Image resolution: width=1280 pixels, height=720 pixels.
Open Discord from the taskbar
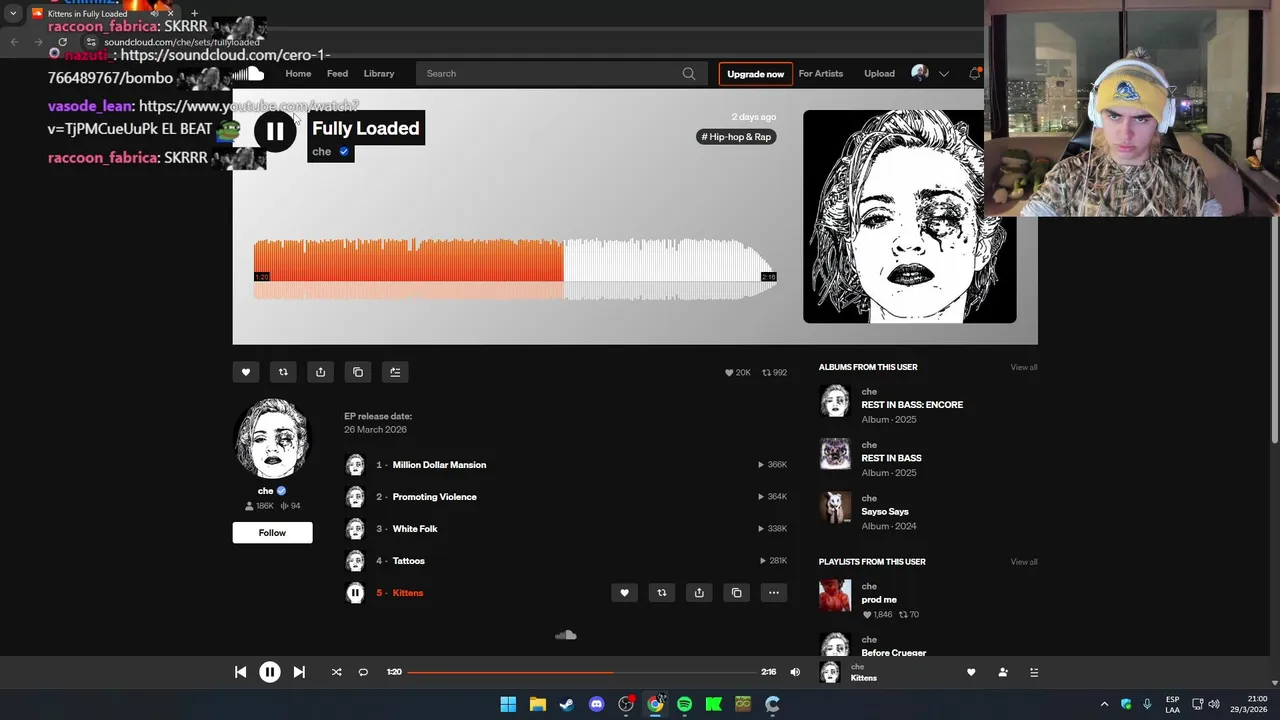coord(597,704)
